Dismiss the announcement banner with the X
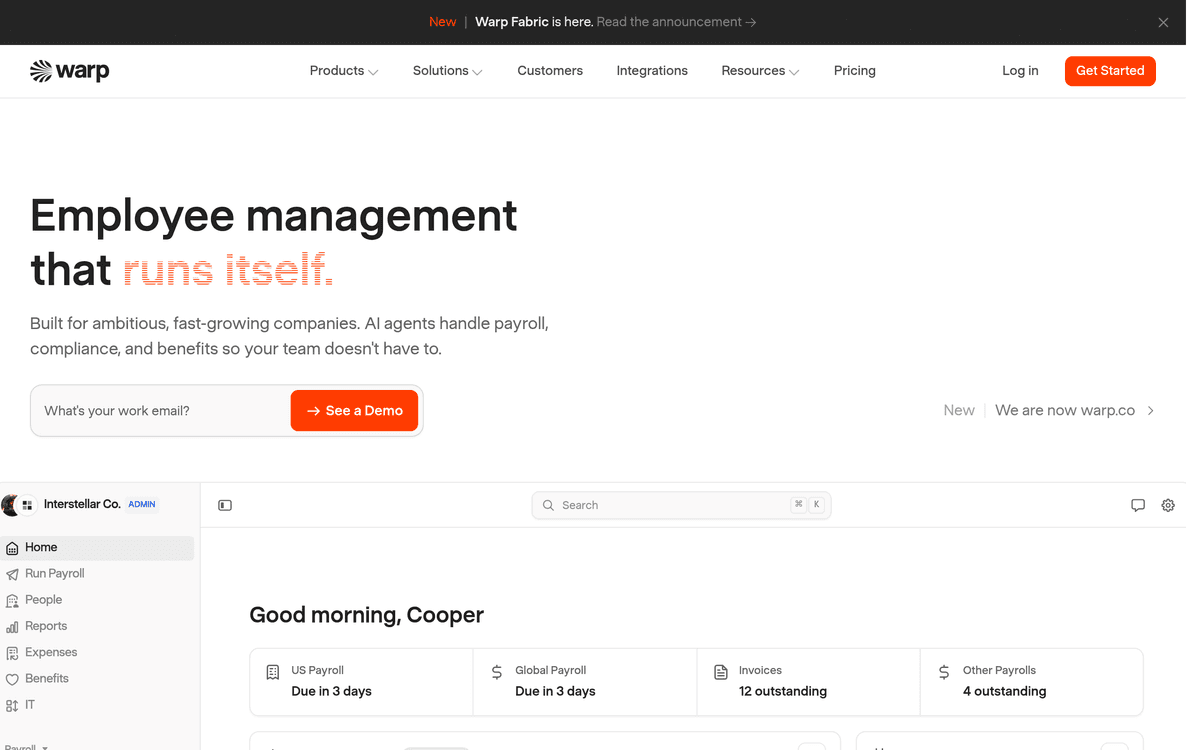The image size is (1200, 750). click(x=1163, y=22)
